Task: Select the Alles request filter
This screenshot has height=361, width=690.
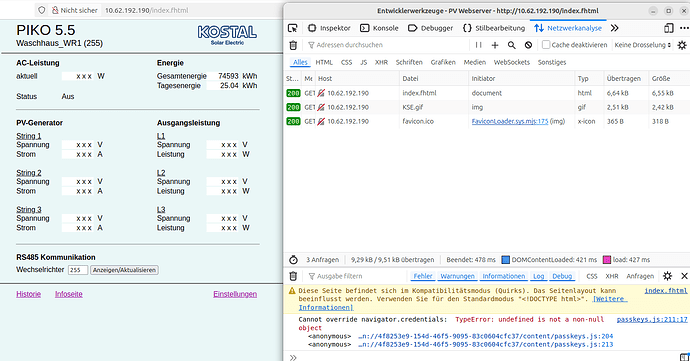Action: [300, 63]
